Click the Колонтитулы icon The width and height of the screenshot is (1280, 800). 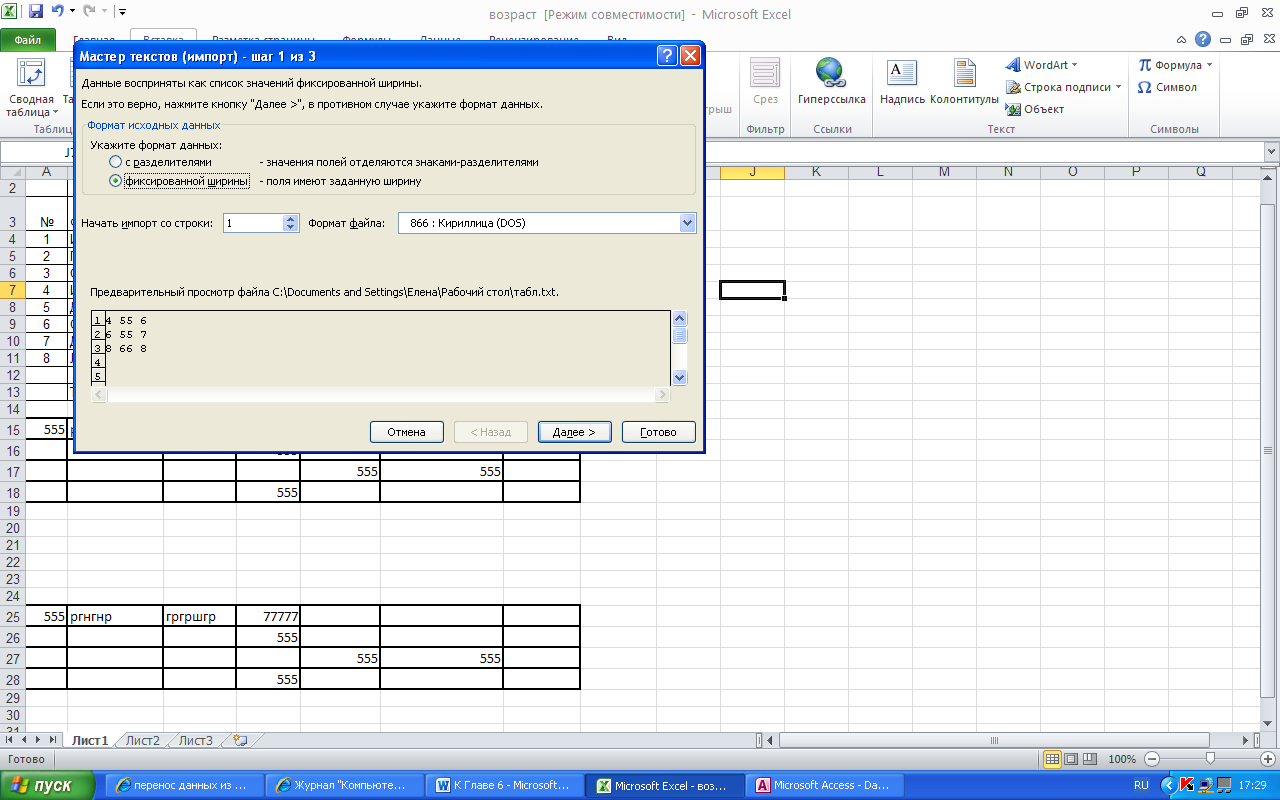point(964,74)
